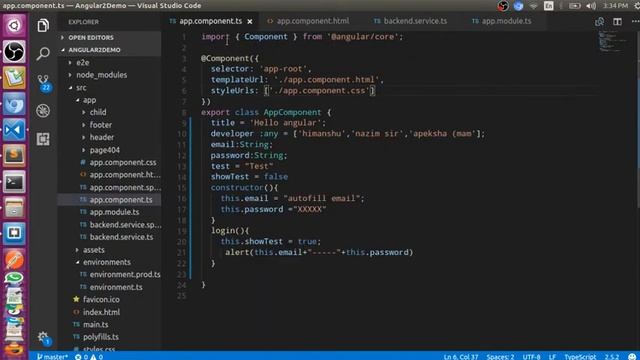The image size is (640, 360).
Task: Expand the footer folder
Action: (109, 125)
